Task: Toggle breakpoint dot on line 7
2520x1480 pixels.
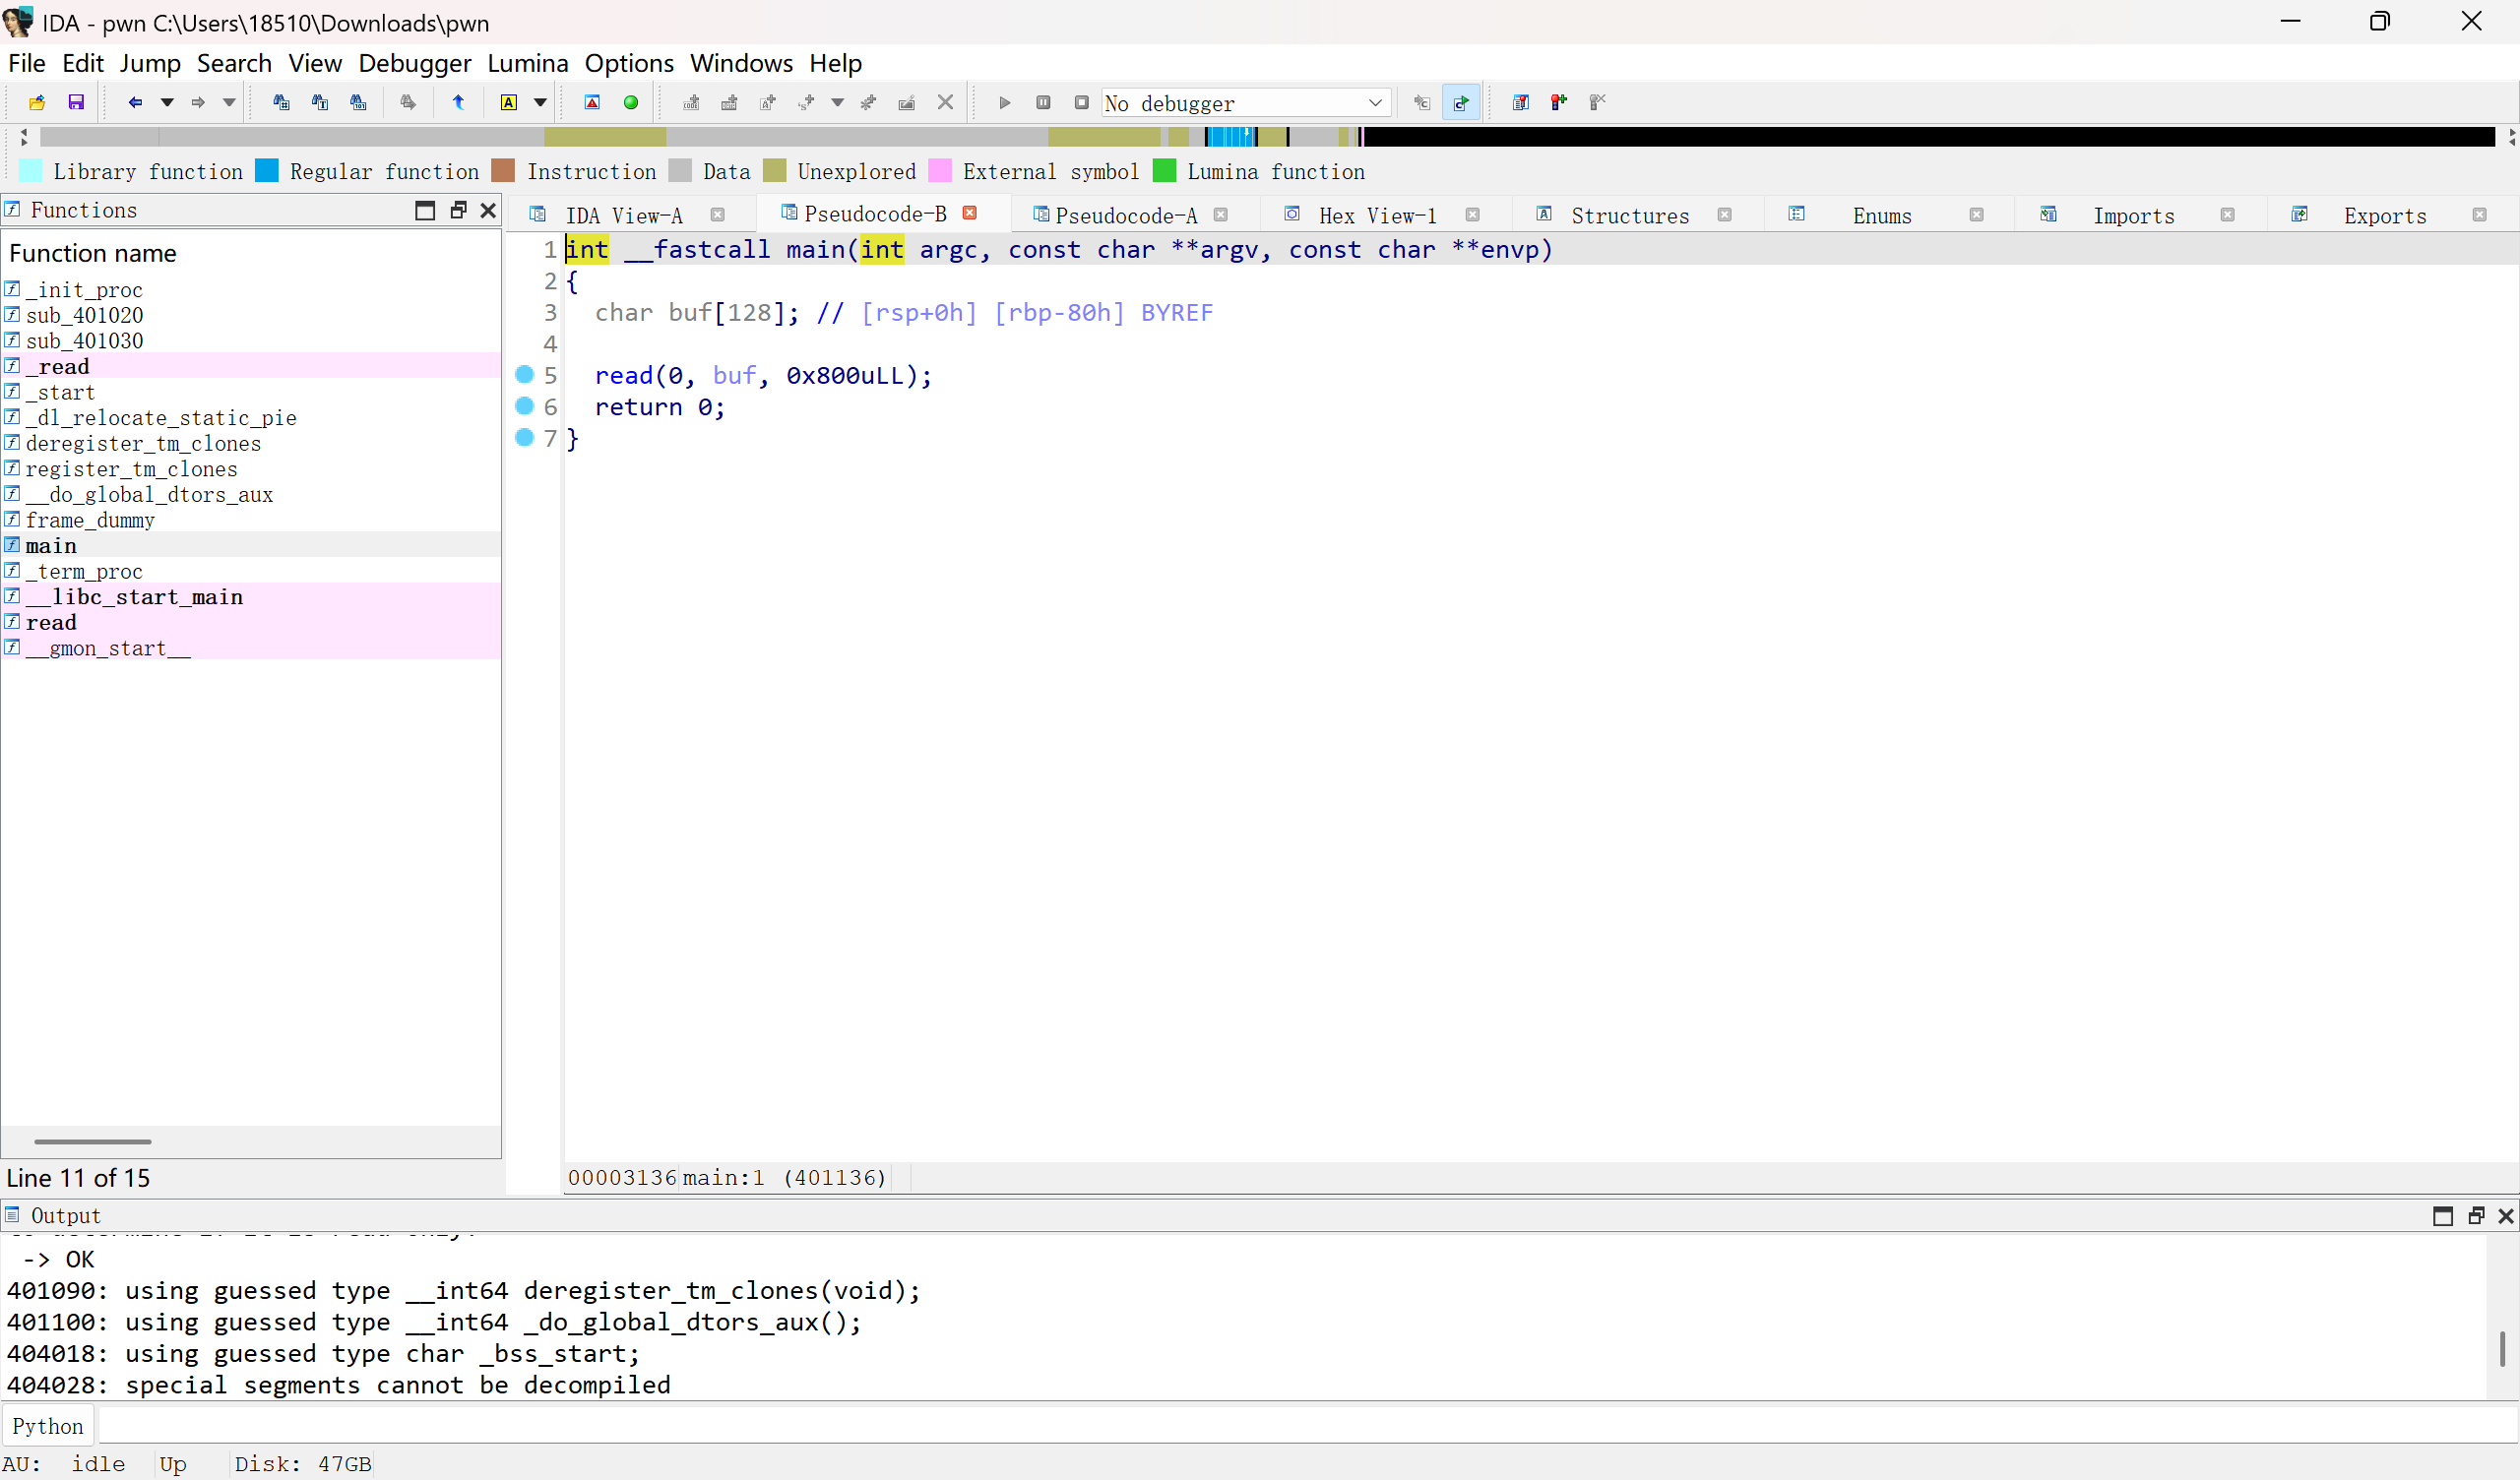Action: [524, 437]
